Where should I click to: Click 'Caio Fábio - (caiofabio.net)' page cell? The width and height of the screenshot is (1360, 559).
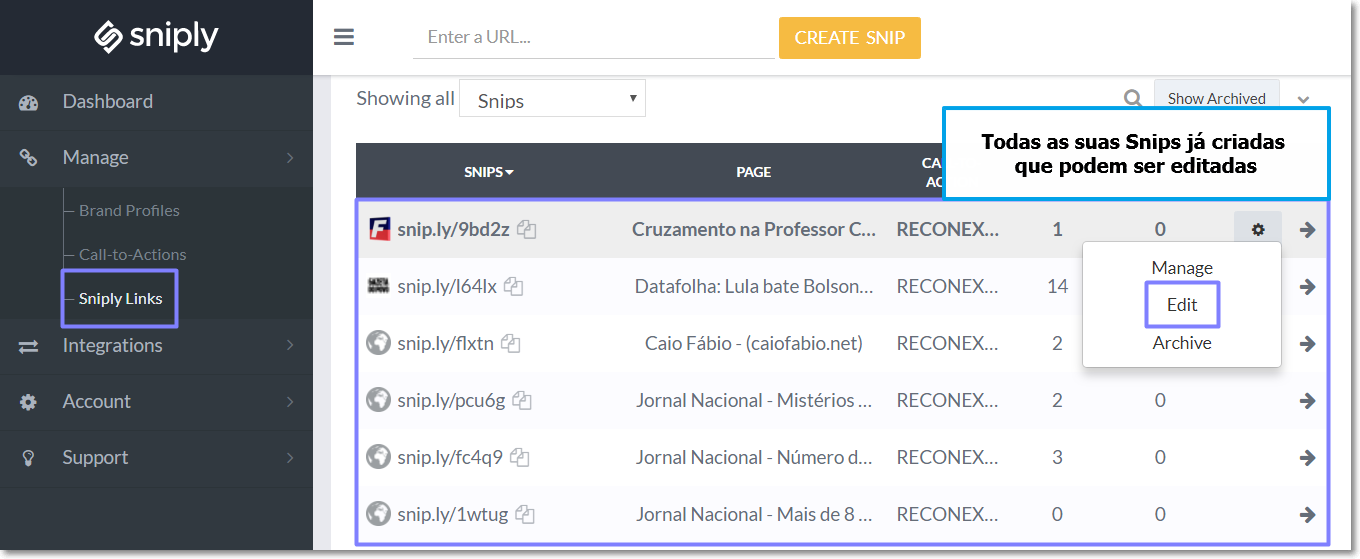(754, 344)
